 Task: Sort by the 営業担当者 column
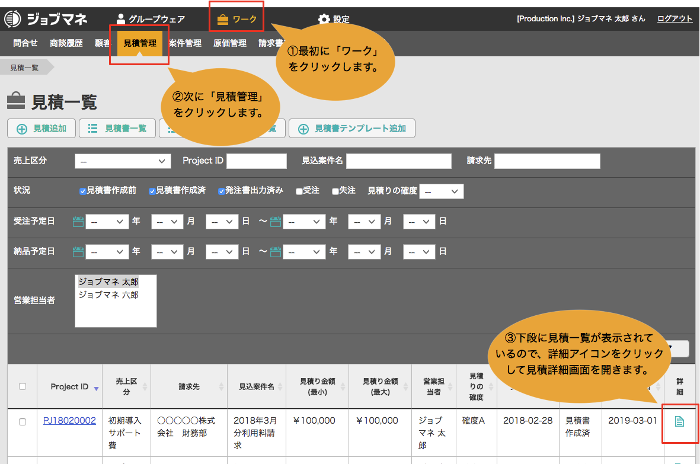point(434,386)
